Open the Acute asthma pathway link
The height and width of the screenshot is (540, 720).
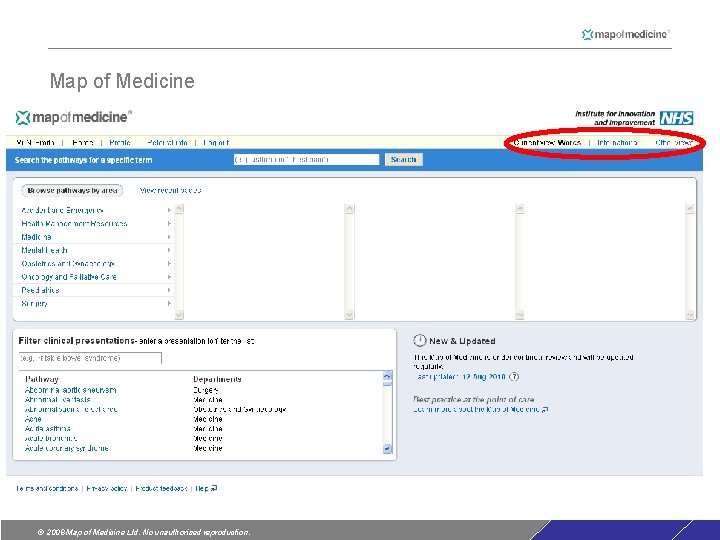coord(48,429)
